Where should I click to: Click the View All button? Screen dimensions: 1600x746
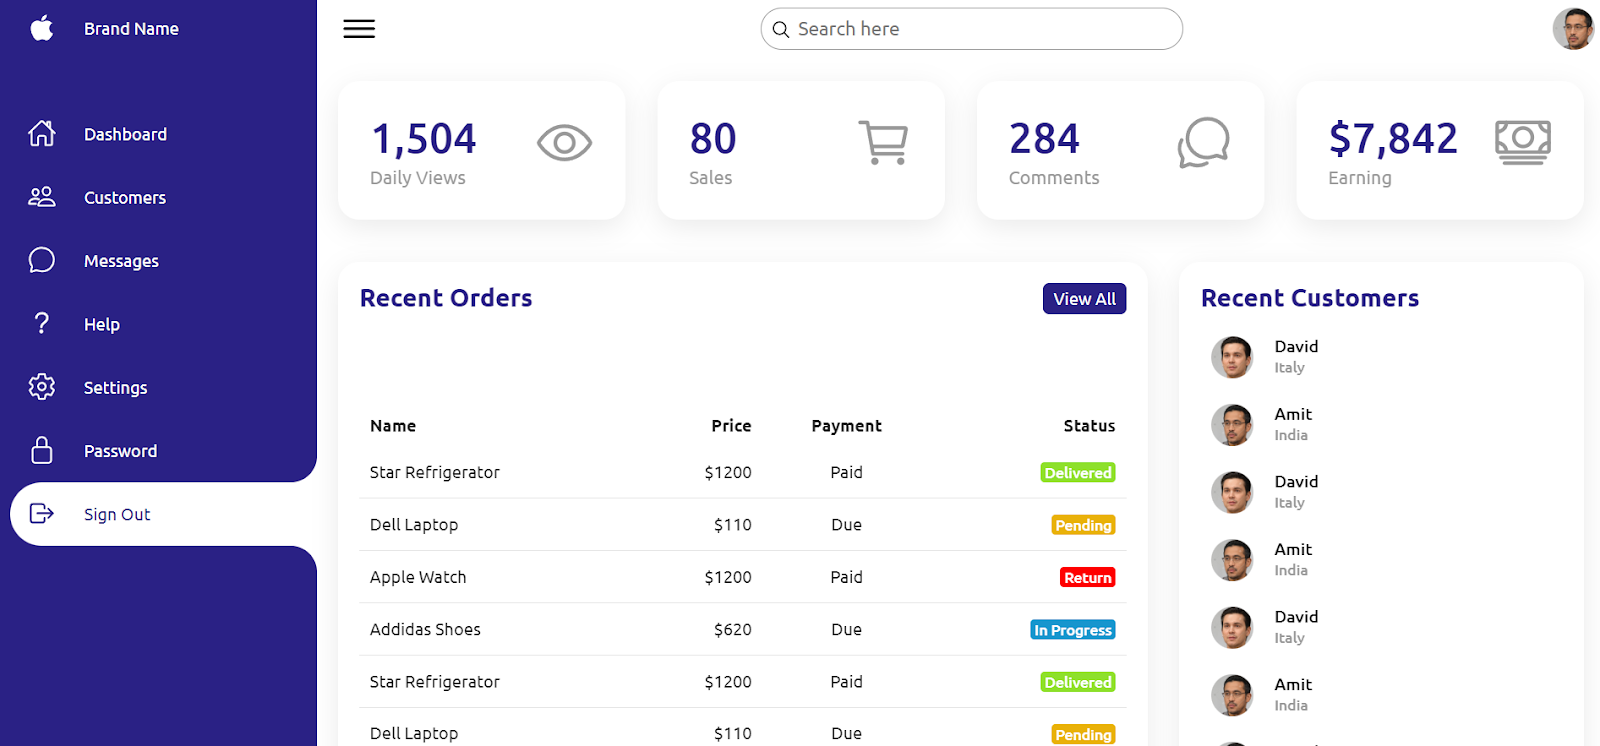click(1084, 299)
